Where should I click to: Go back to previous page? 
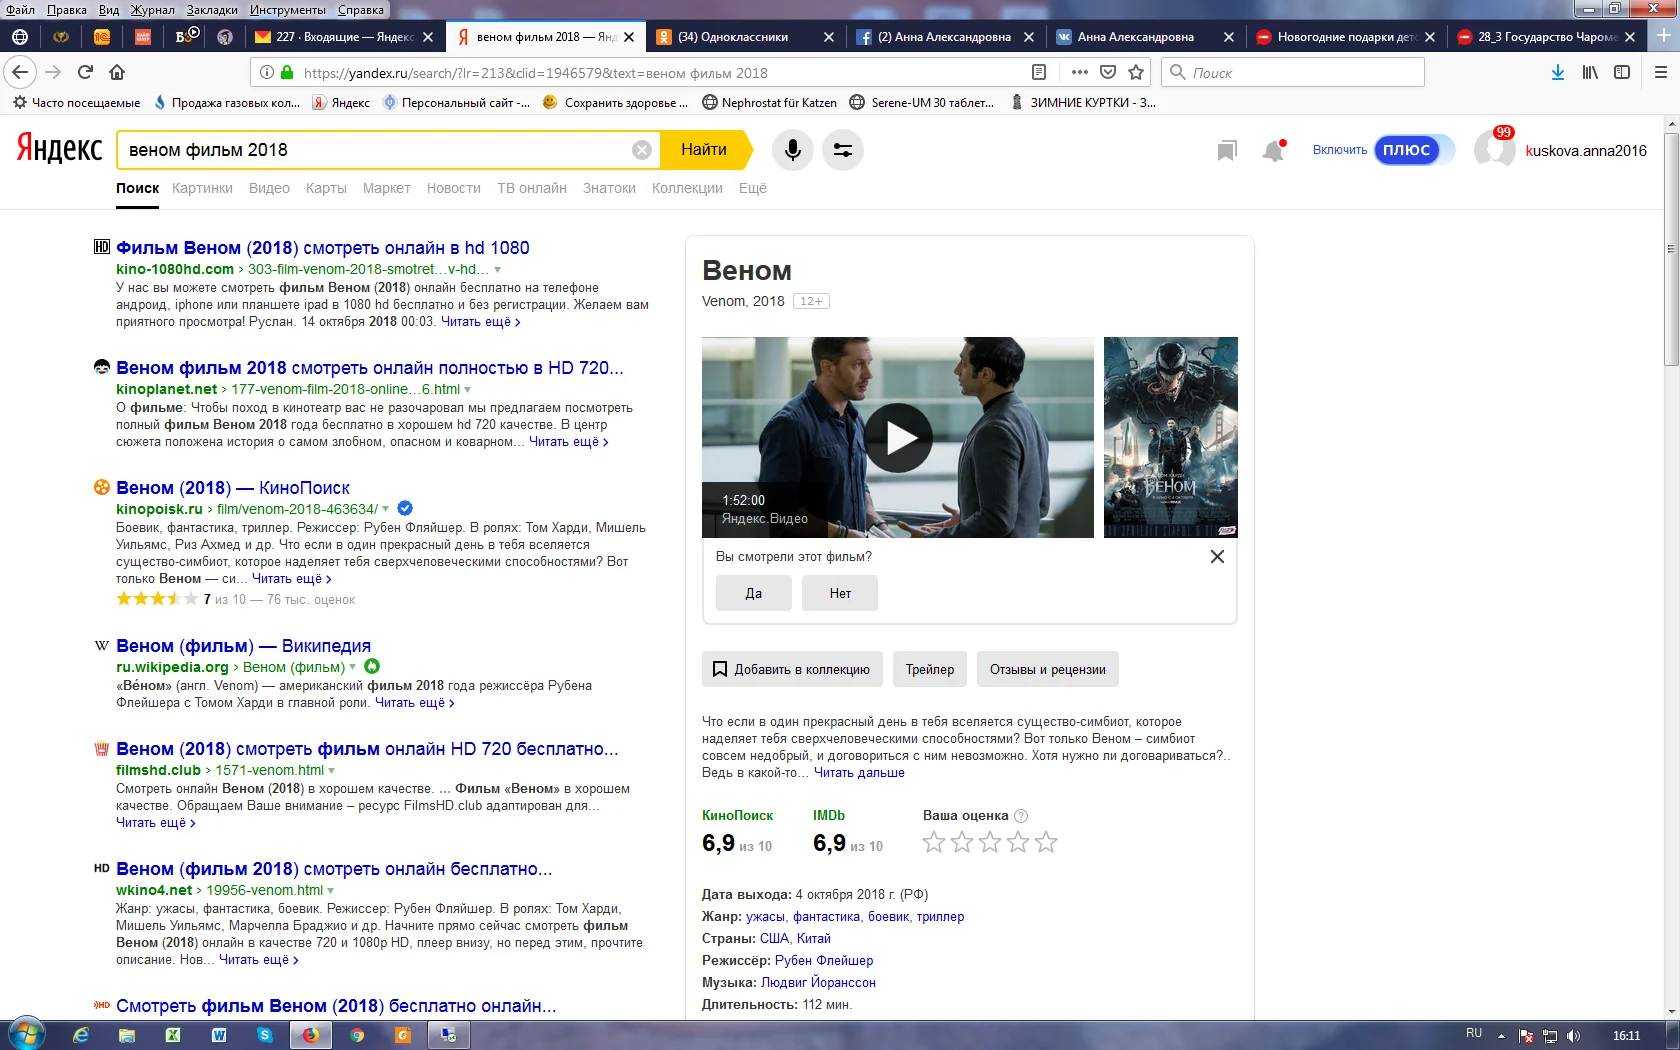(20, 72)
